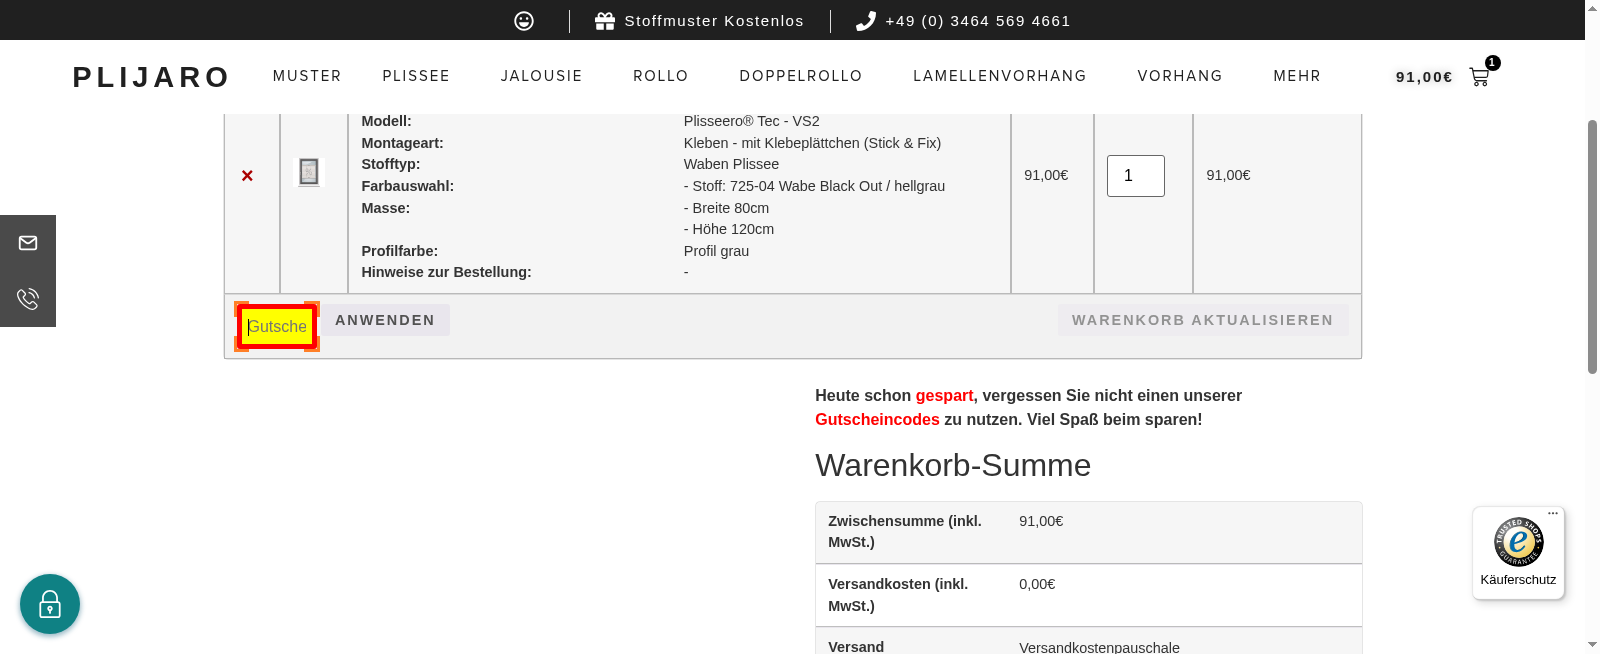Click the product thumbnail image
This screenshot has width=1600, height=654.
coord(309,172)
